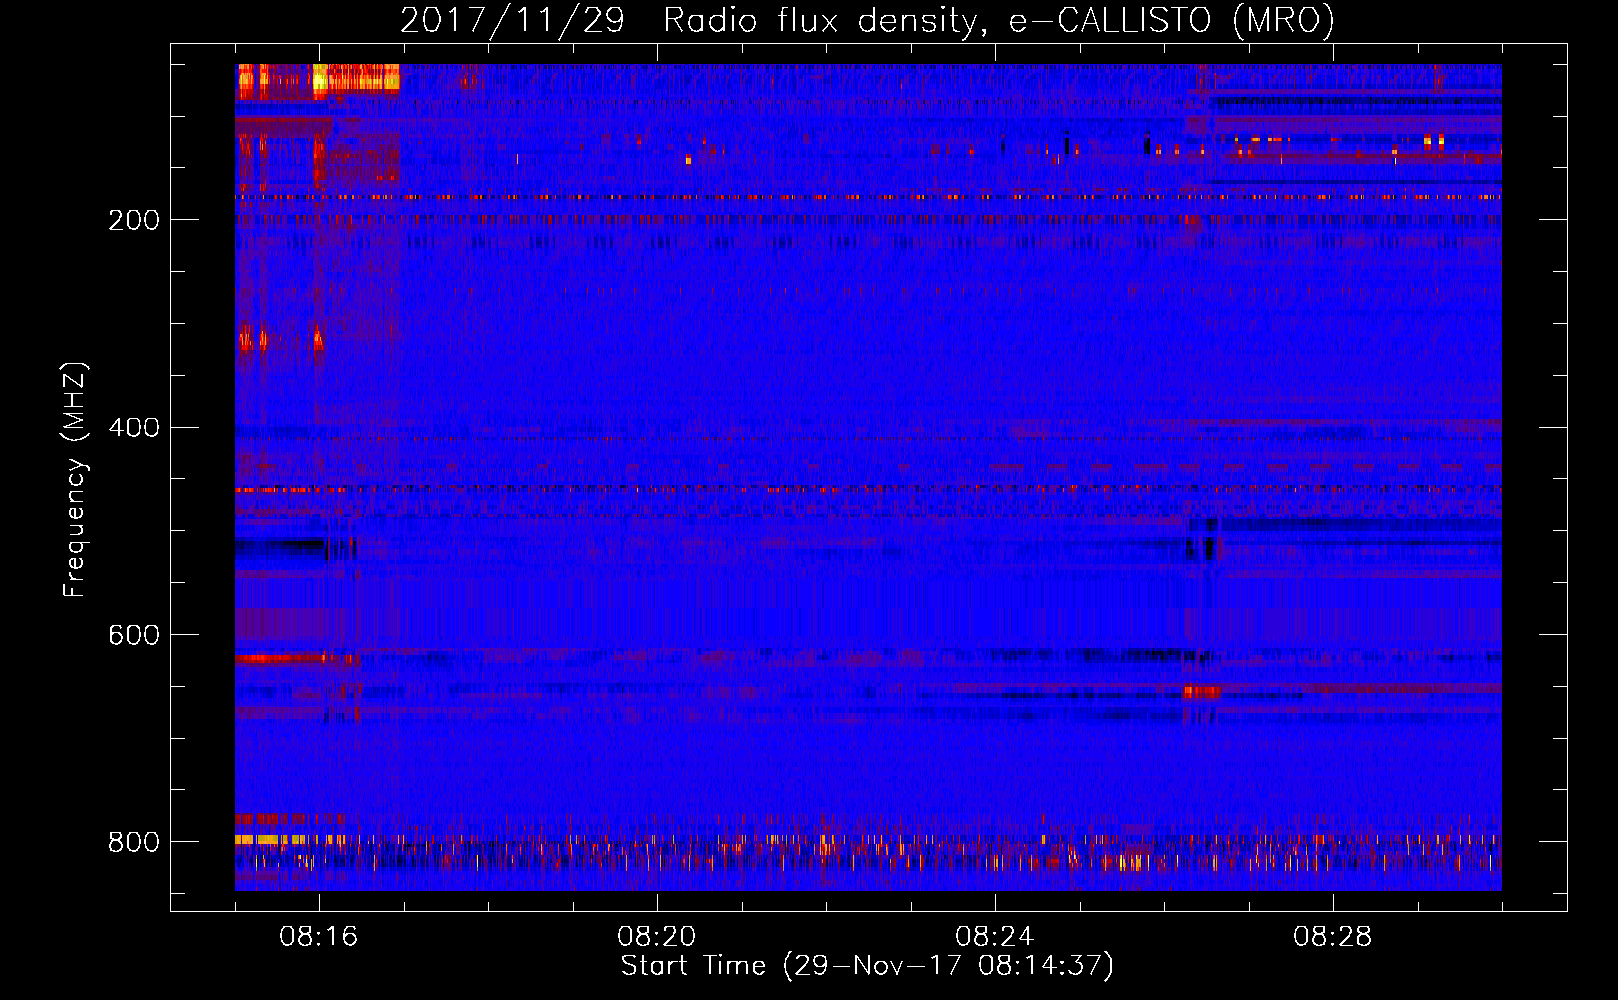This screenshot has height=1000, width=1618.
Task: Click the '08:28' time tick label
Action: coord(1333,937)
